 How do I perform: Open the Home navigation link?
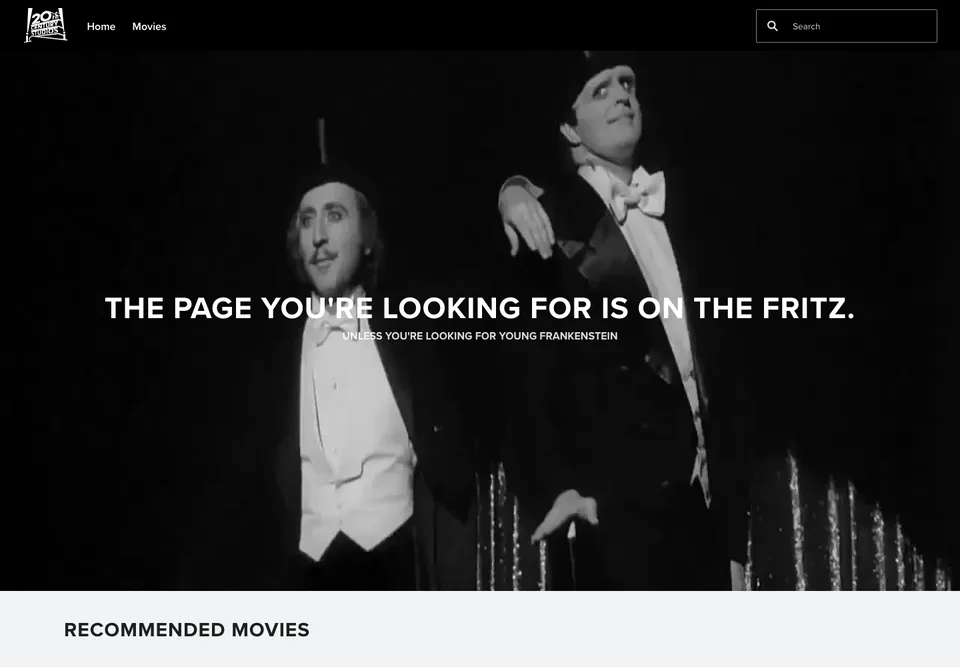click(x=101, y=26)
